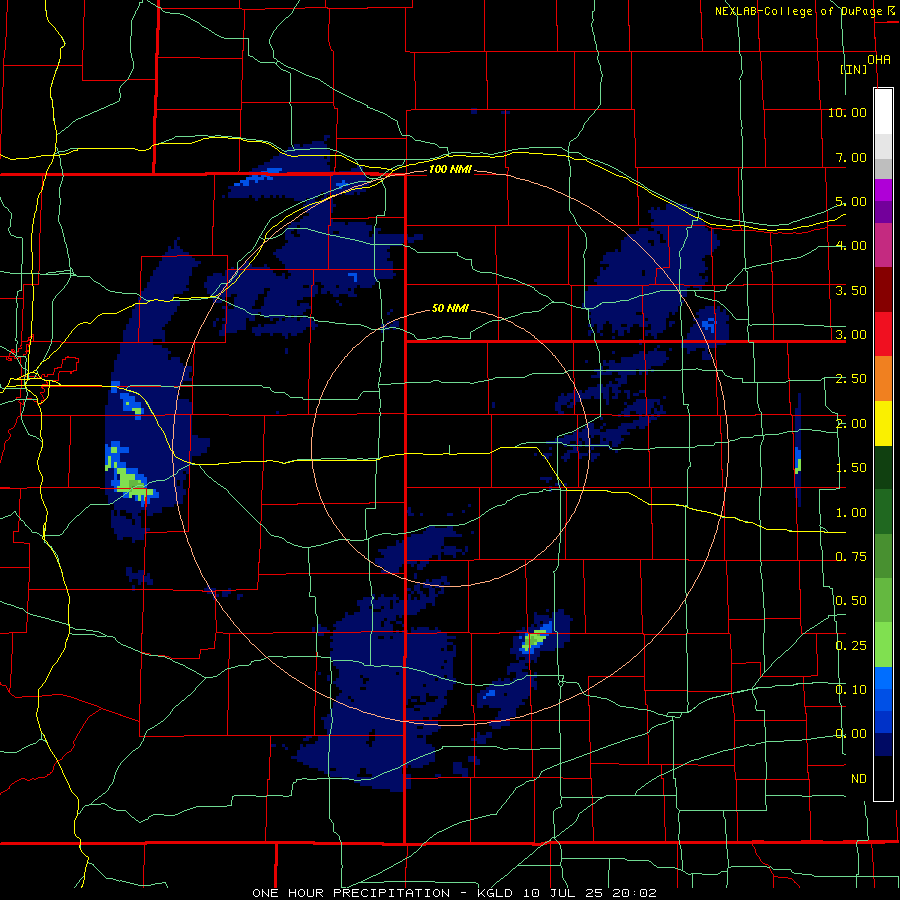Click the 5.00 legend value

click(851, 201)
